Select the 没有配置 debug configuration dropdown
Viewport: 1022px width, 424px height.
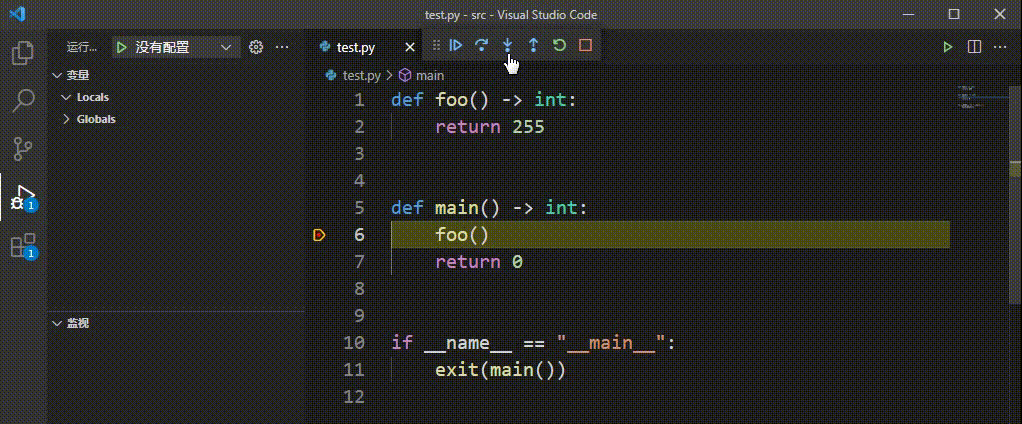point(174,47)
